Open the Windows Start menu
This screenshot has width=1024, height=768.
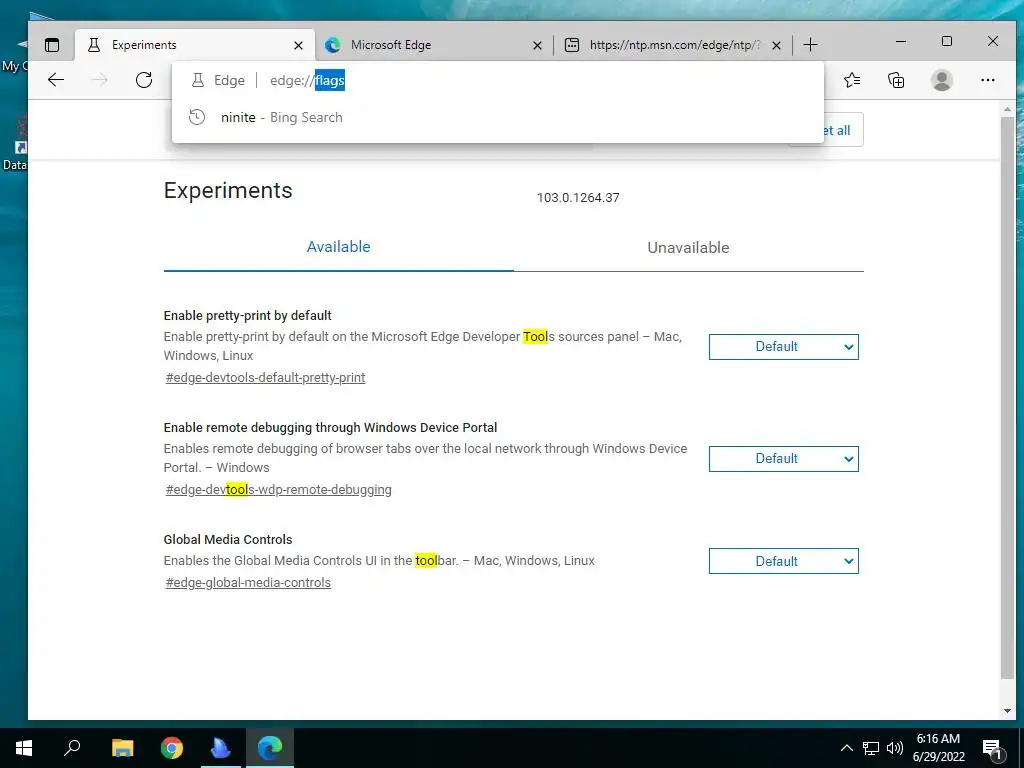click(x=24, y=748)
